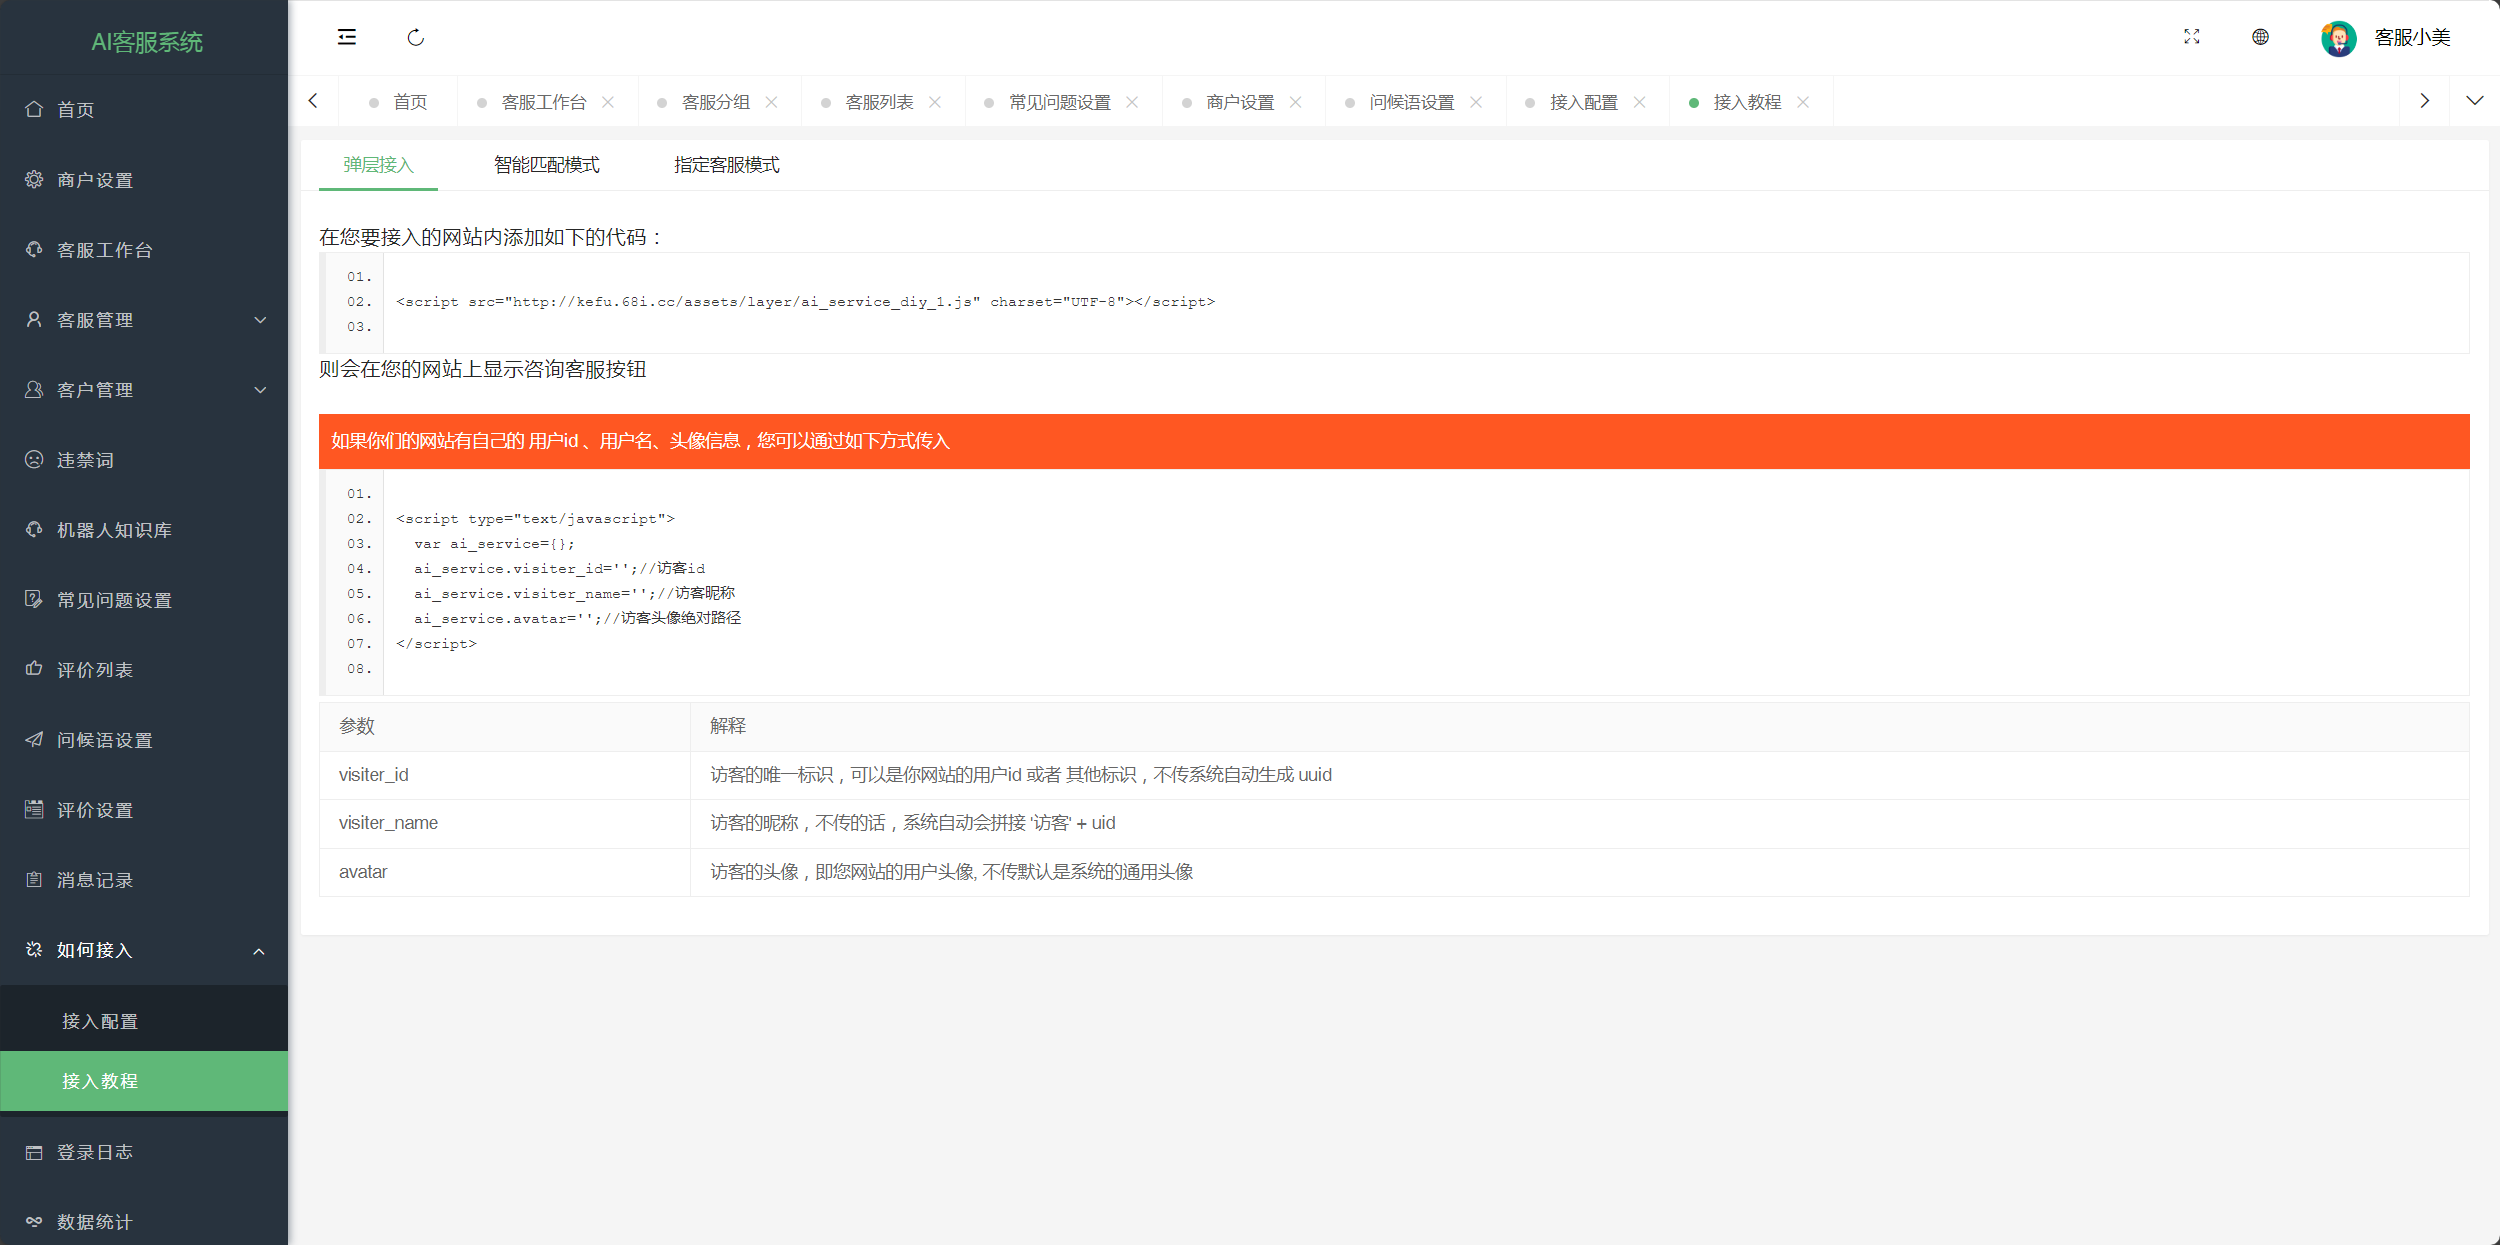This screenshot has width=2500, height=1245.
Task: Close the 问候语设置 page tab
Action: [x=1476, y=102]
